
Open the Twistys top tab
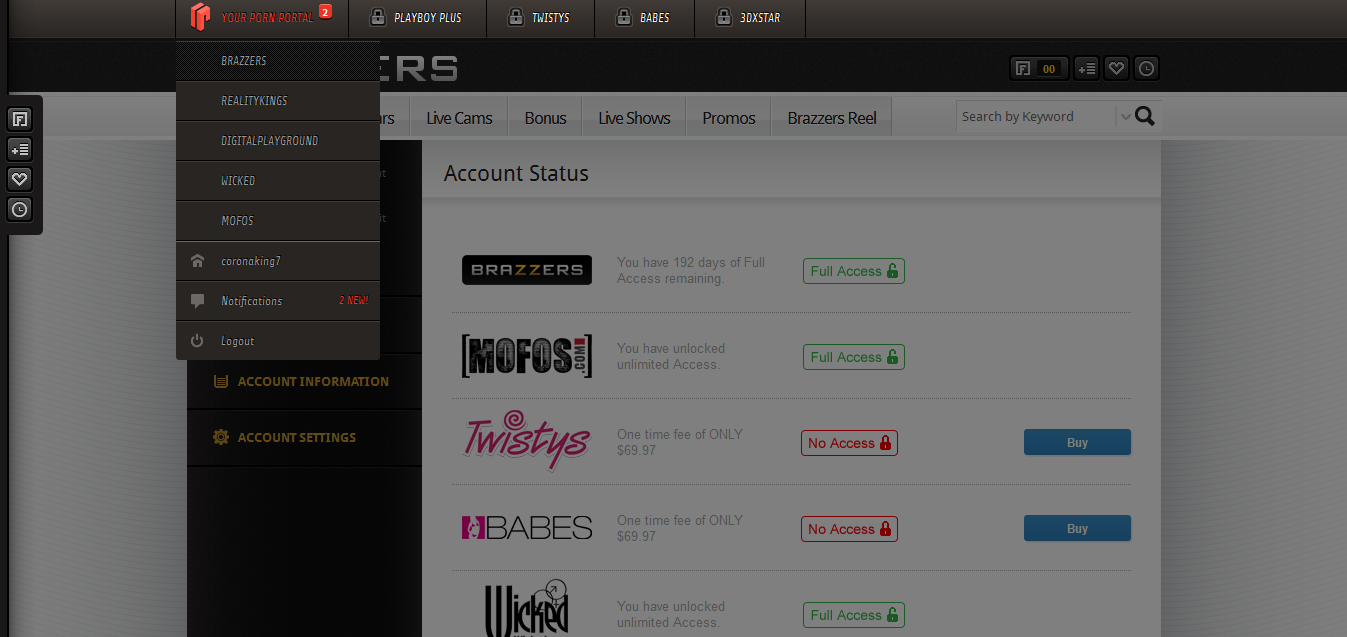(x=540, y=17)
